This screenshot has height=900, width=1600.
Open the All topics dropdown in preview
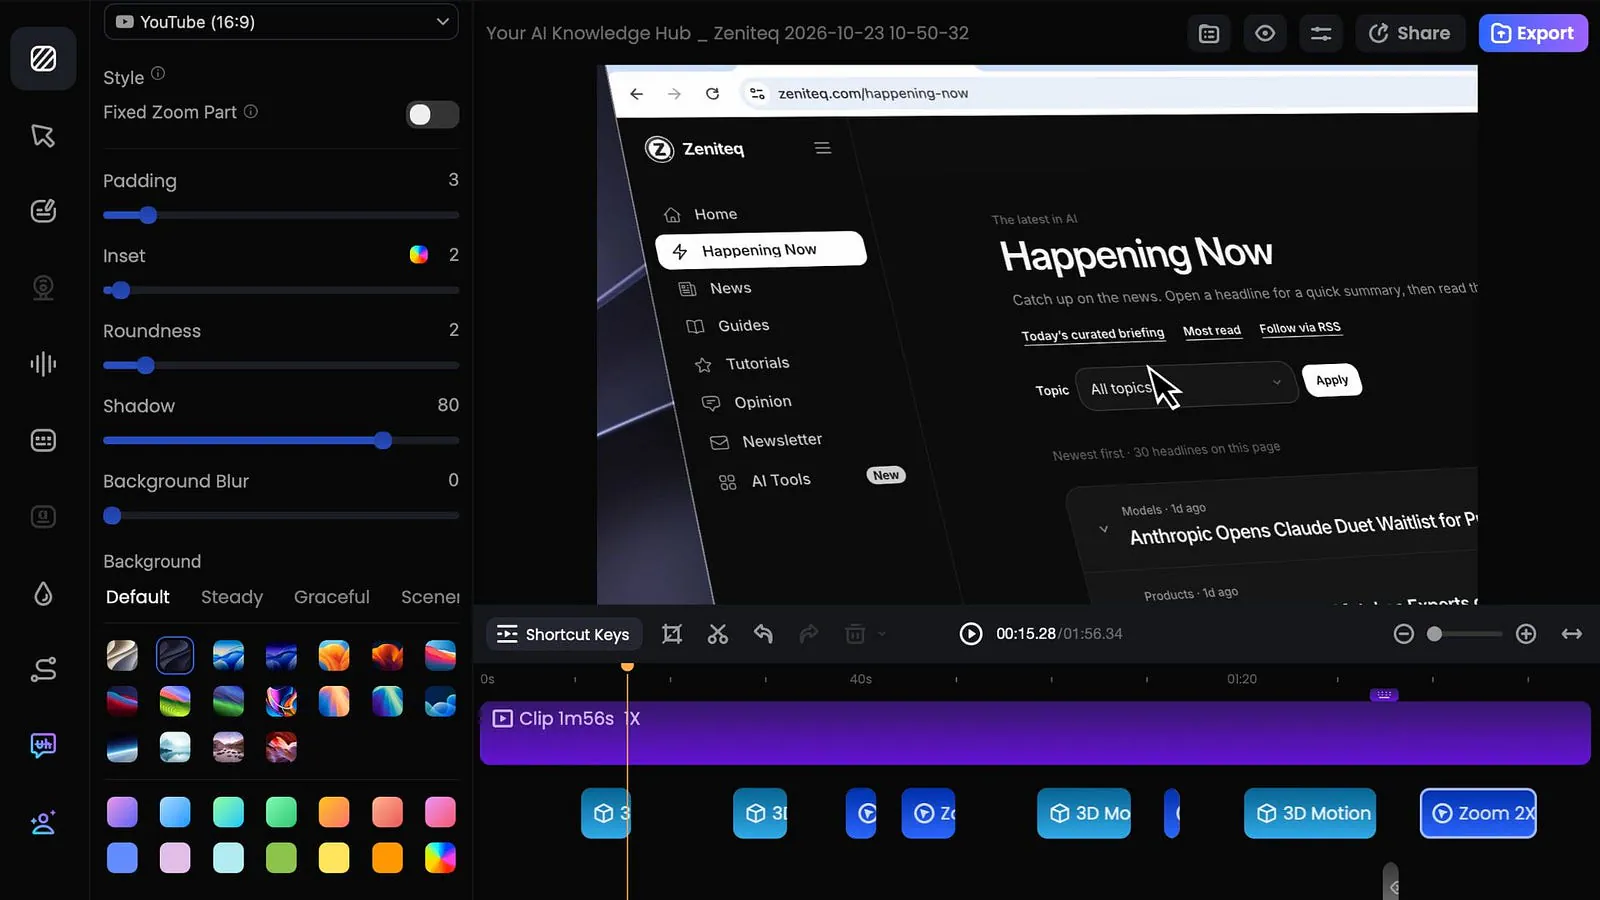tap(1185, 385)
